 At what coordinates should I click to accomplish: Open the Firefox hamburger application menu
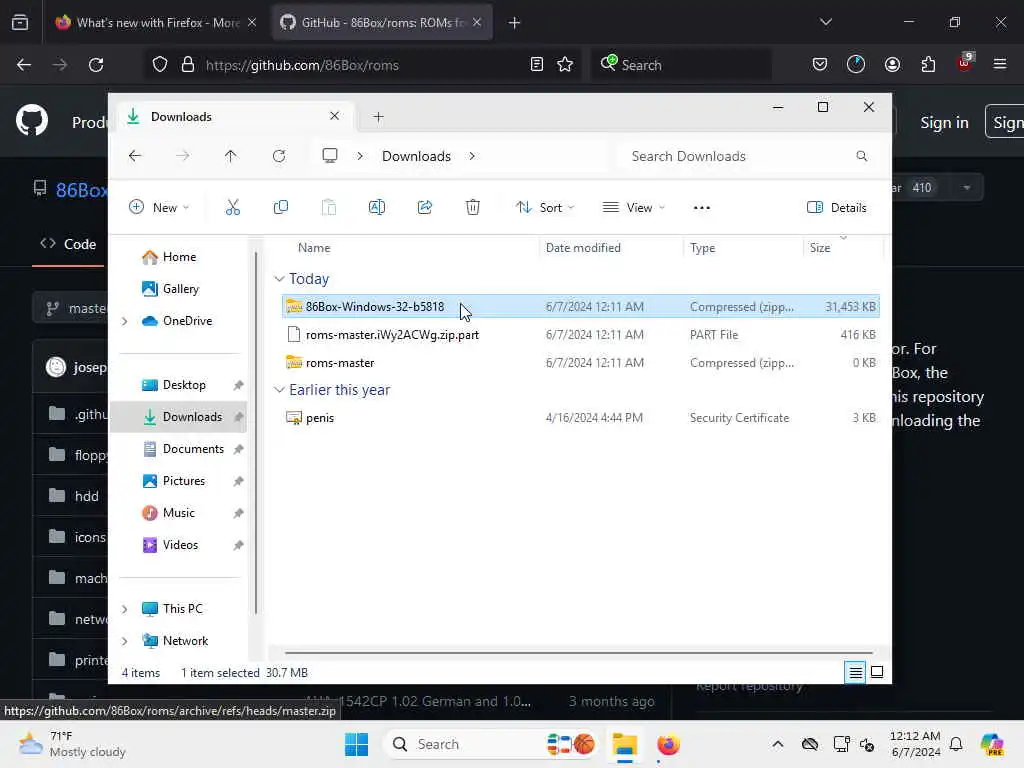pos(999,65)
